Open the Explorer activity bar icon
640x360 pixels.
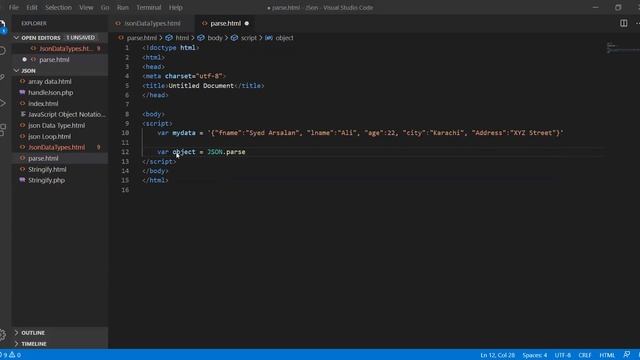coord(2,26)
